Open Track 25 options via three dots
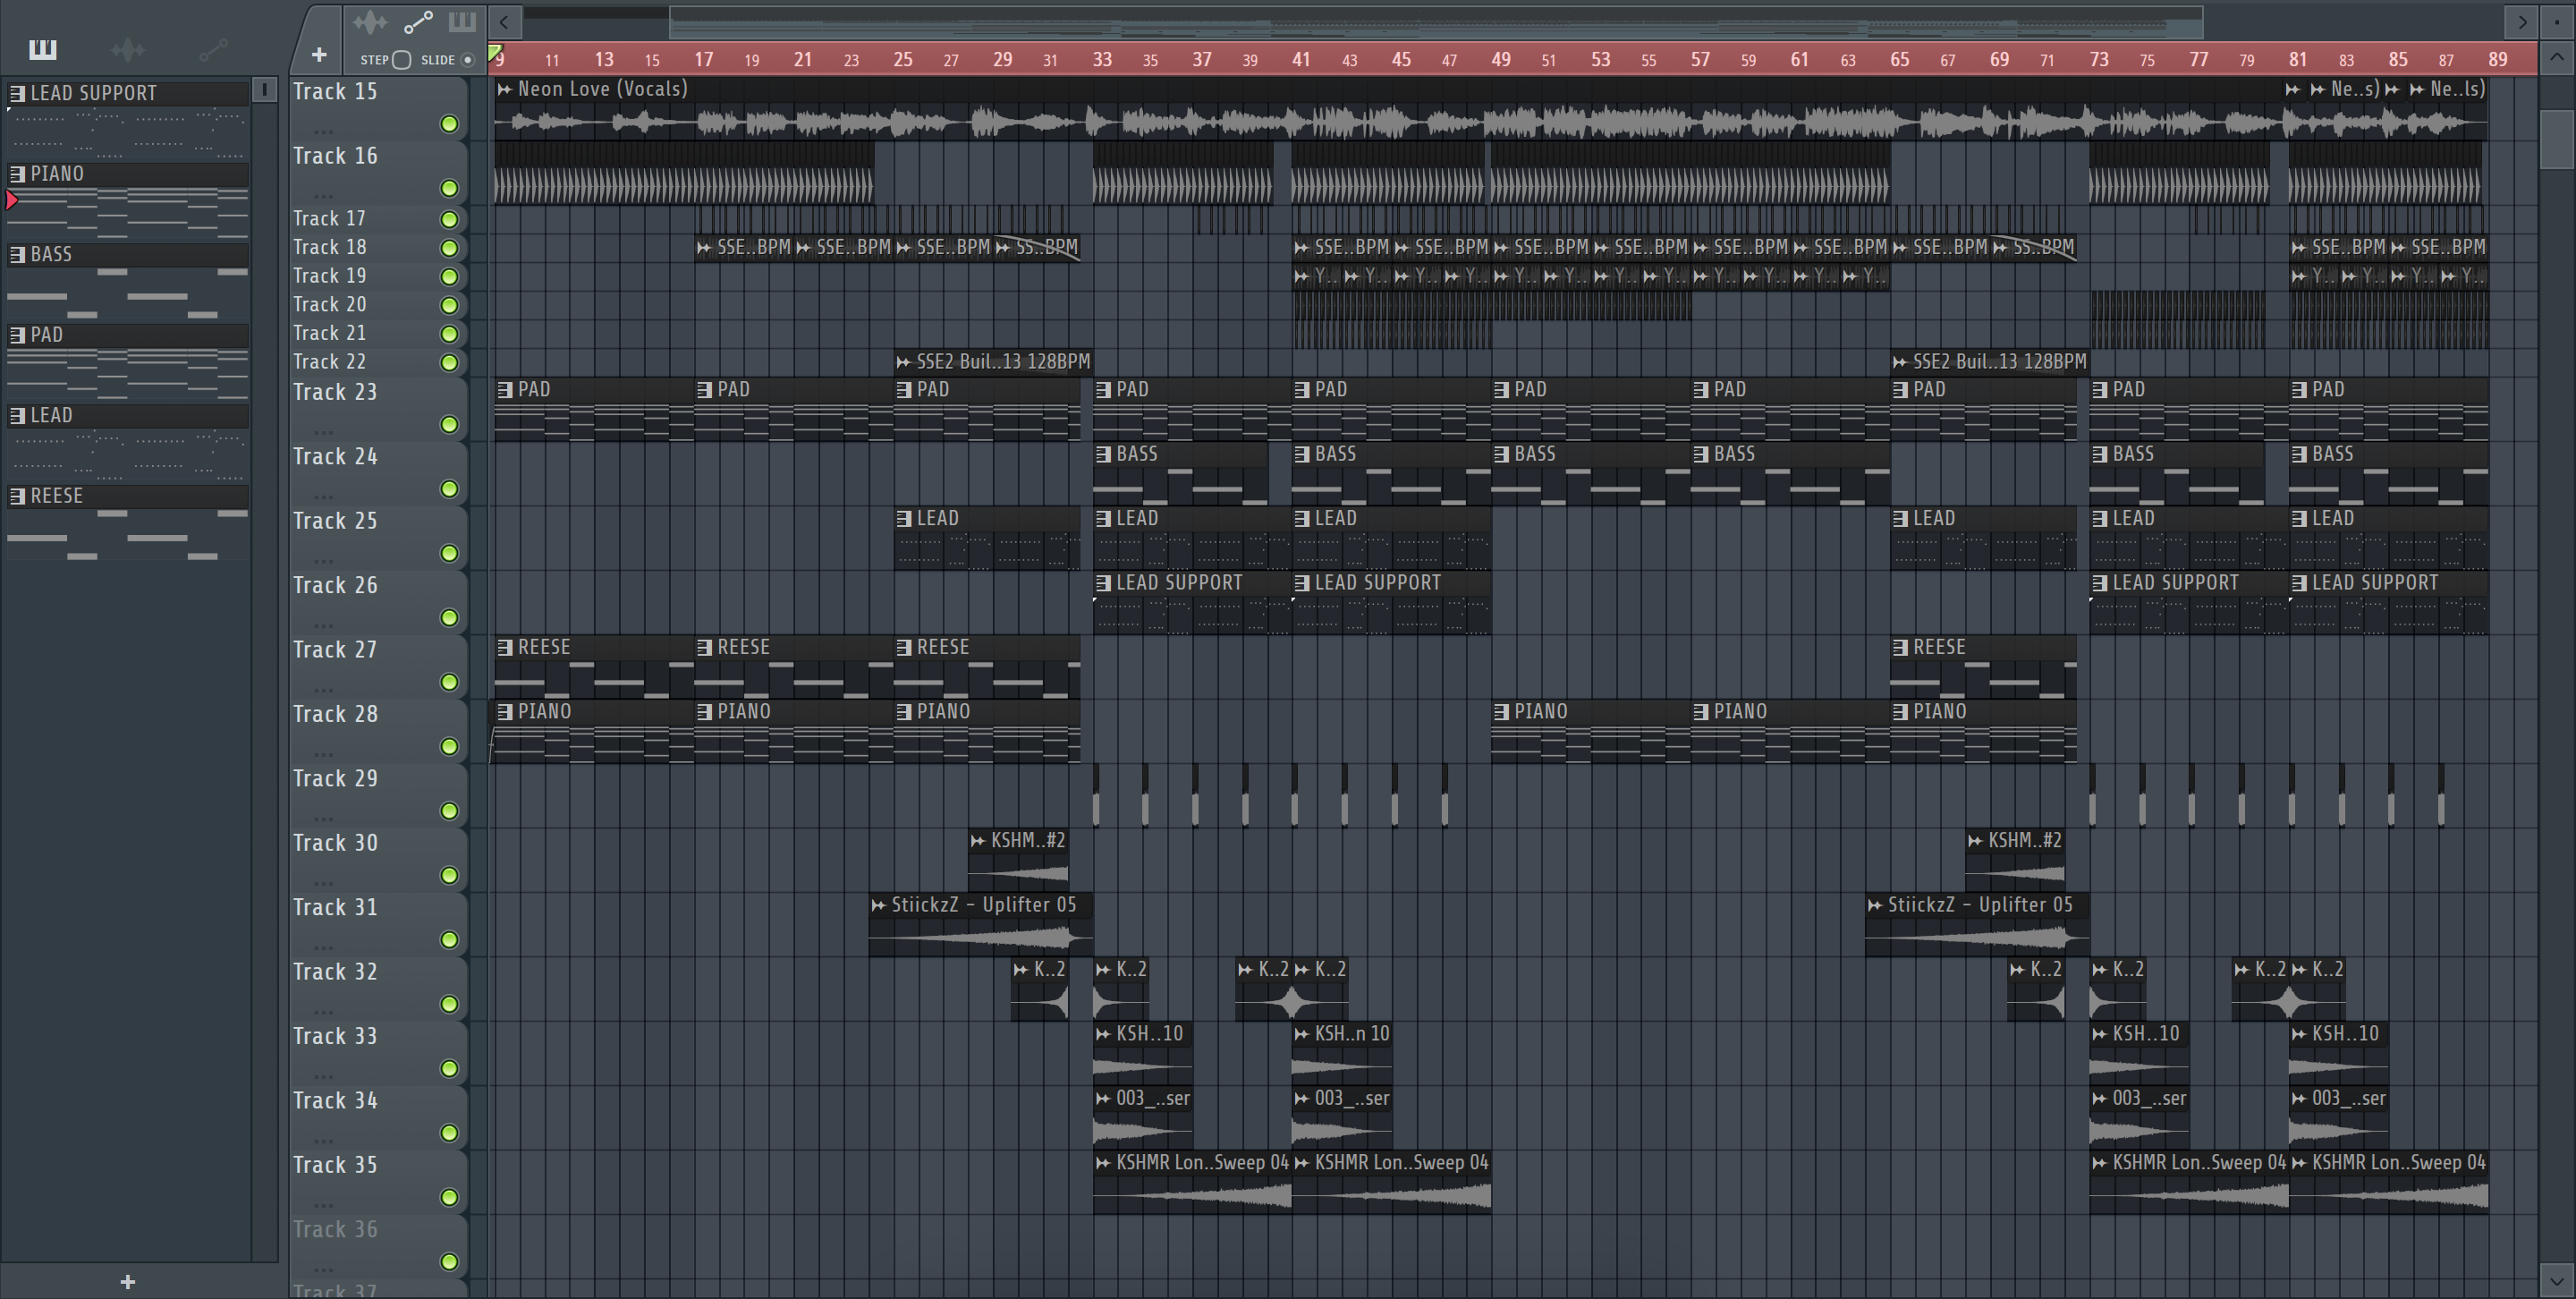 pos(322,560)
